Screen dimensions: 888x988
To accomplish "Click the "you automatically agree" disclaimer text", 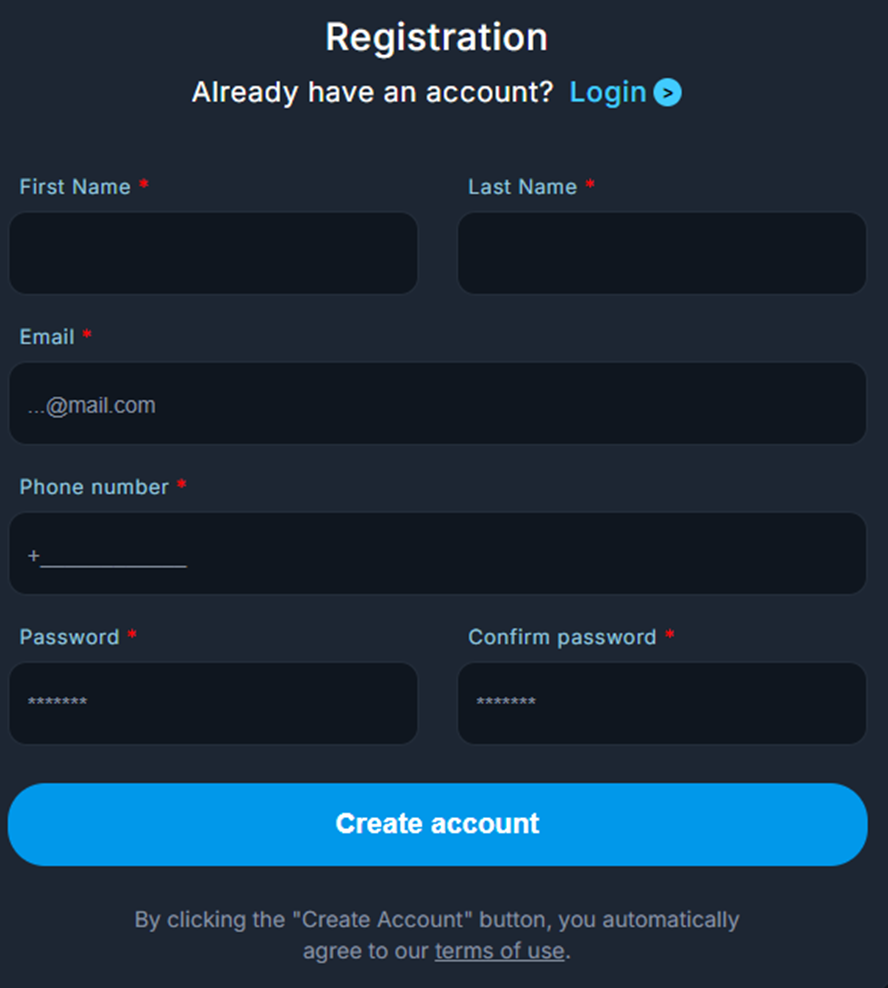I will coord(437,920).
